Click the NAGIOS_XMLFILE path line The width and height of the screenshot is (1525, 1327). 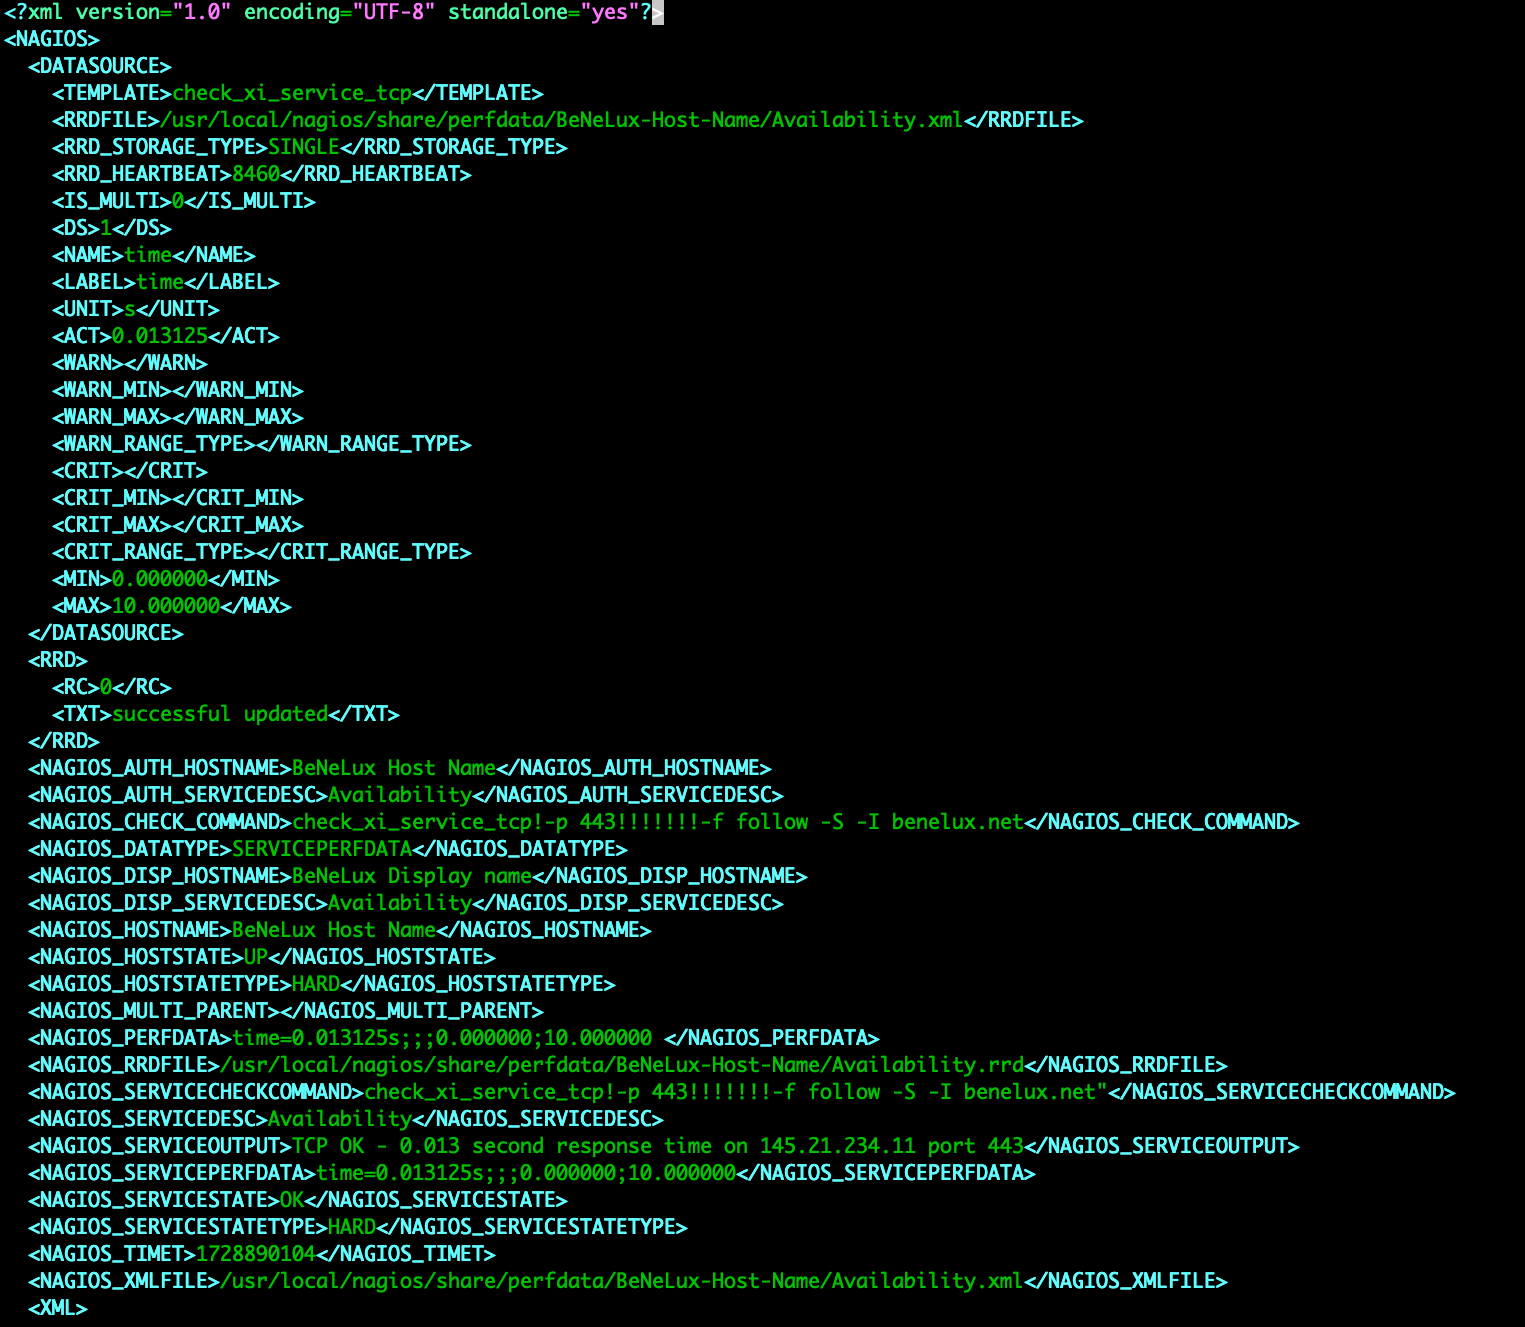click(x=628, y=1281)
